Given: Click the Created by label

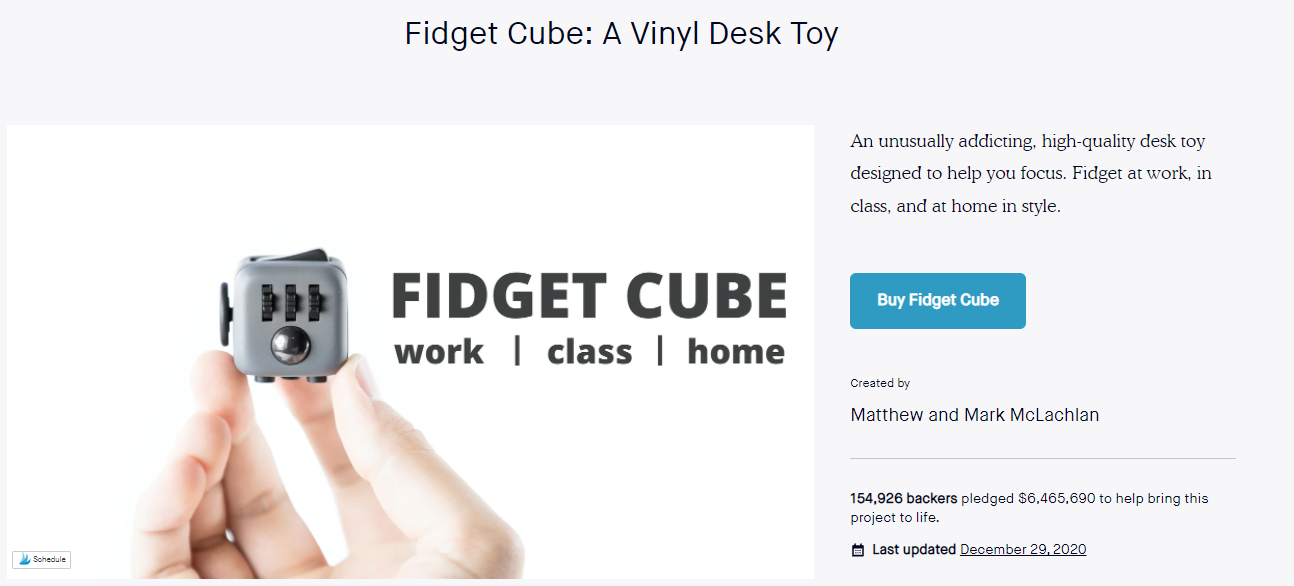Looking at the screenshot, I should 880,383.
